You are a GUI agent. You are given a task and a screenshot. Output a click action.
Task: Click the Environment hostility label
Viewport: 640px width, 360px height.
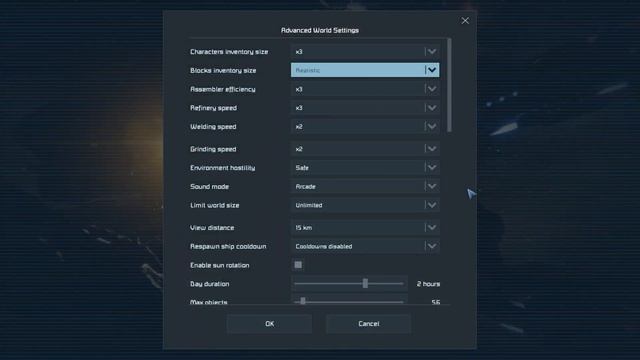pos(222,168)
